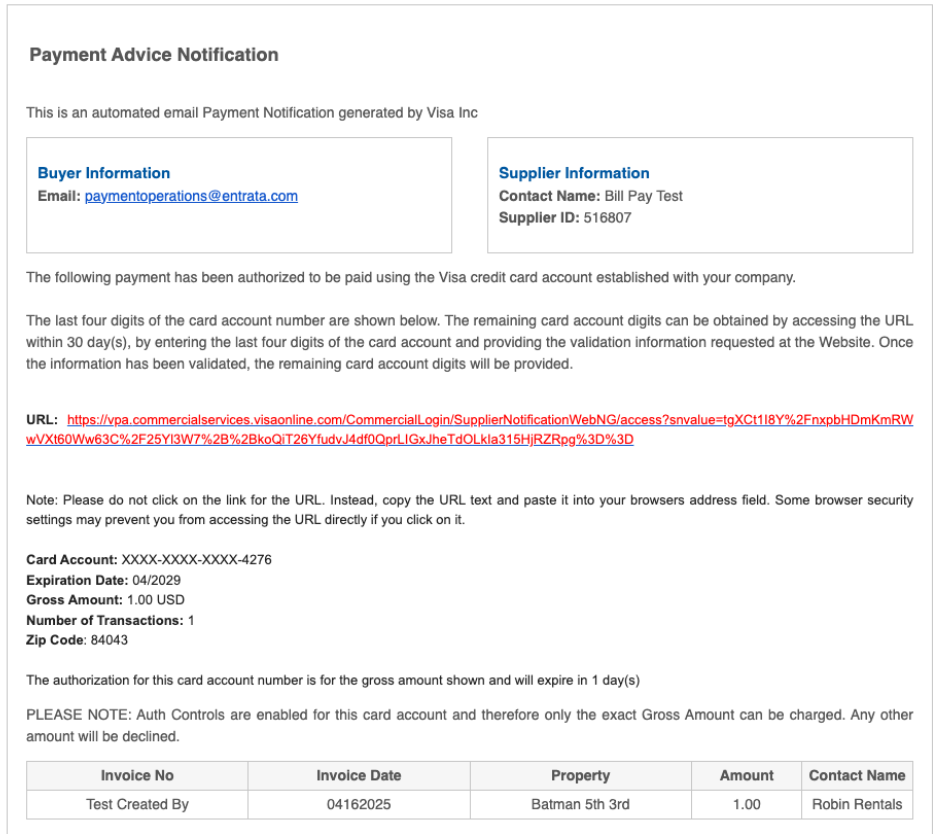Click the Zip Code 84043 line
Viewport: 952px width, 834px height.
click(77, 640)
